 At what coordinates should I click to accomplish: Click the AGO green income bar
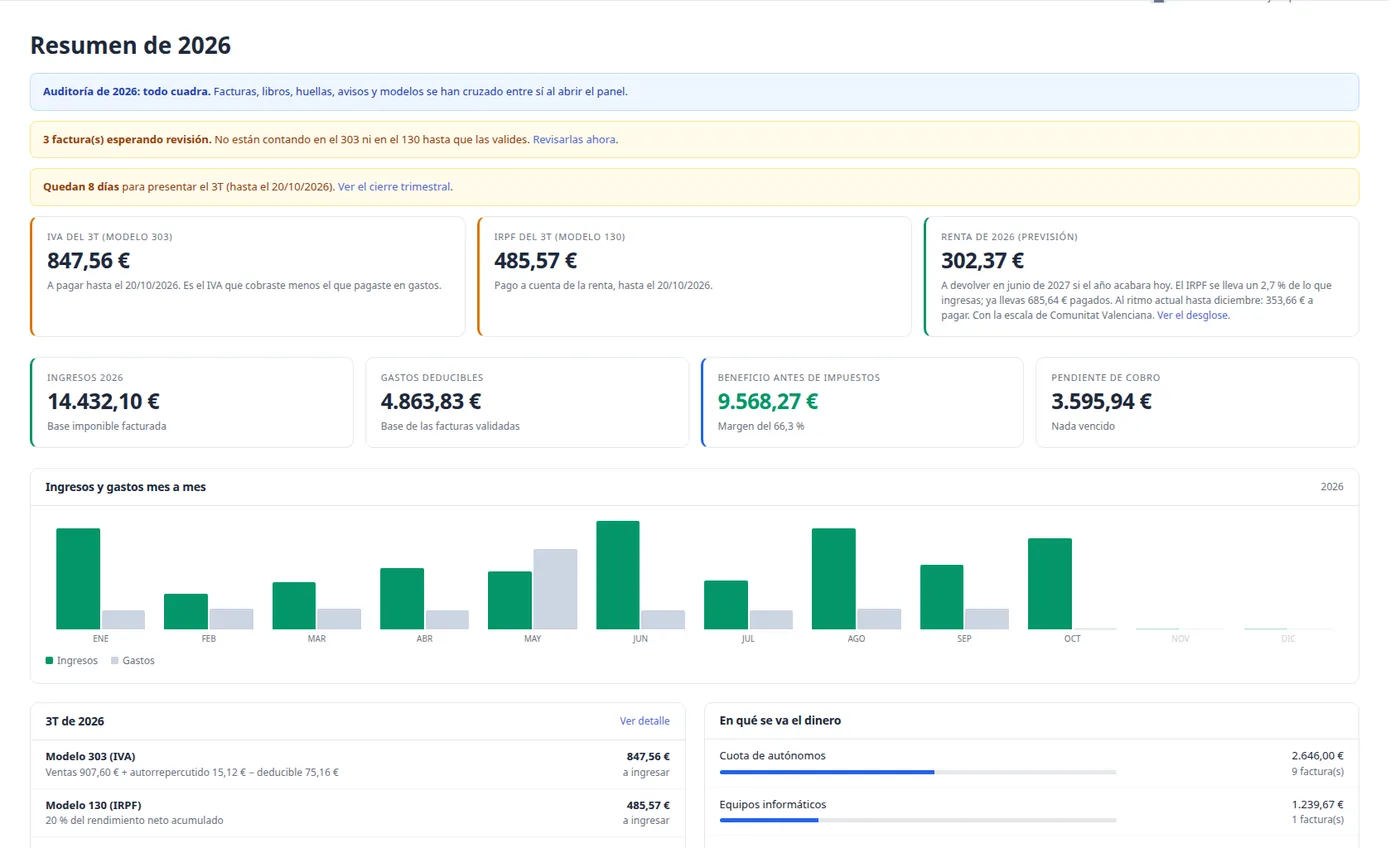834,579
